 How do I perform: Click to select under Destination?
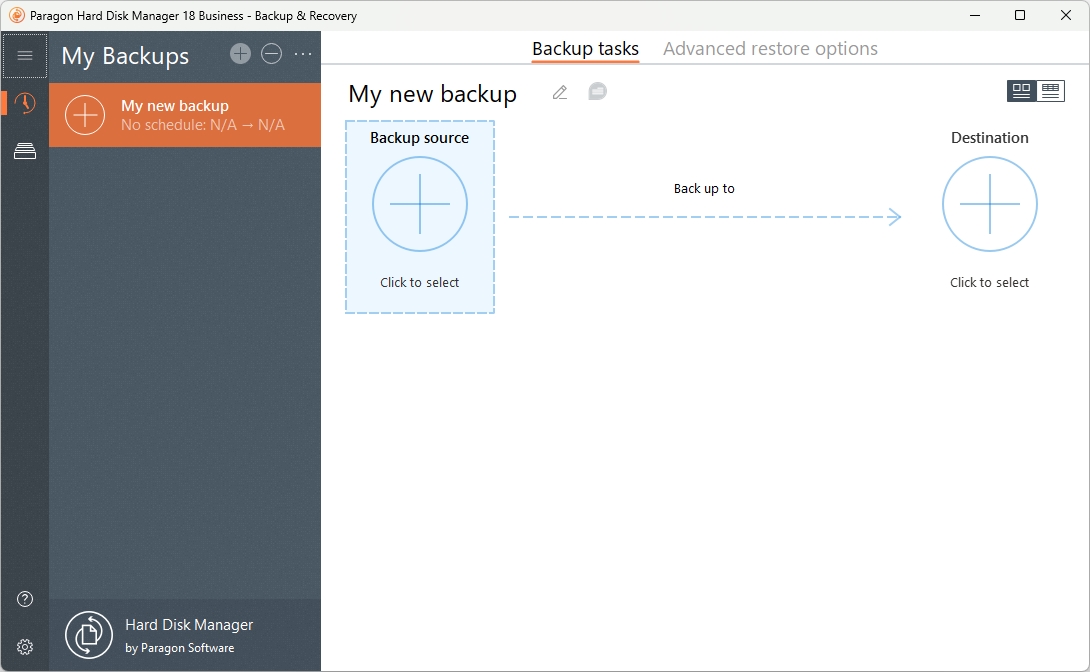point(990,283)
